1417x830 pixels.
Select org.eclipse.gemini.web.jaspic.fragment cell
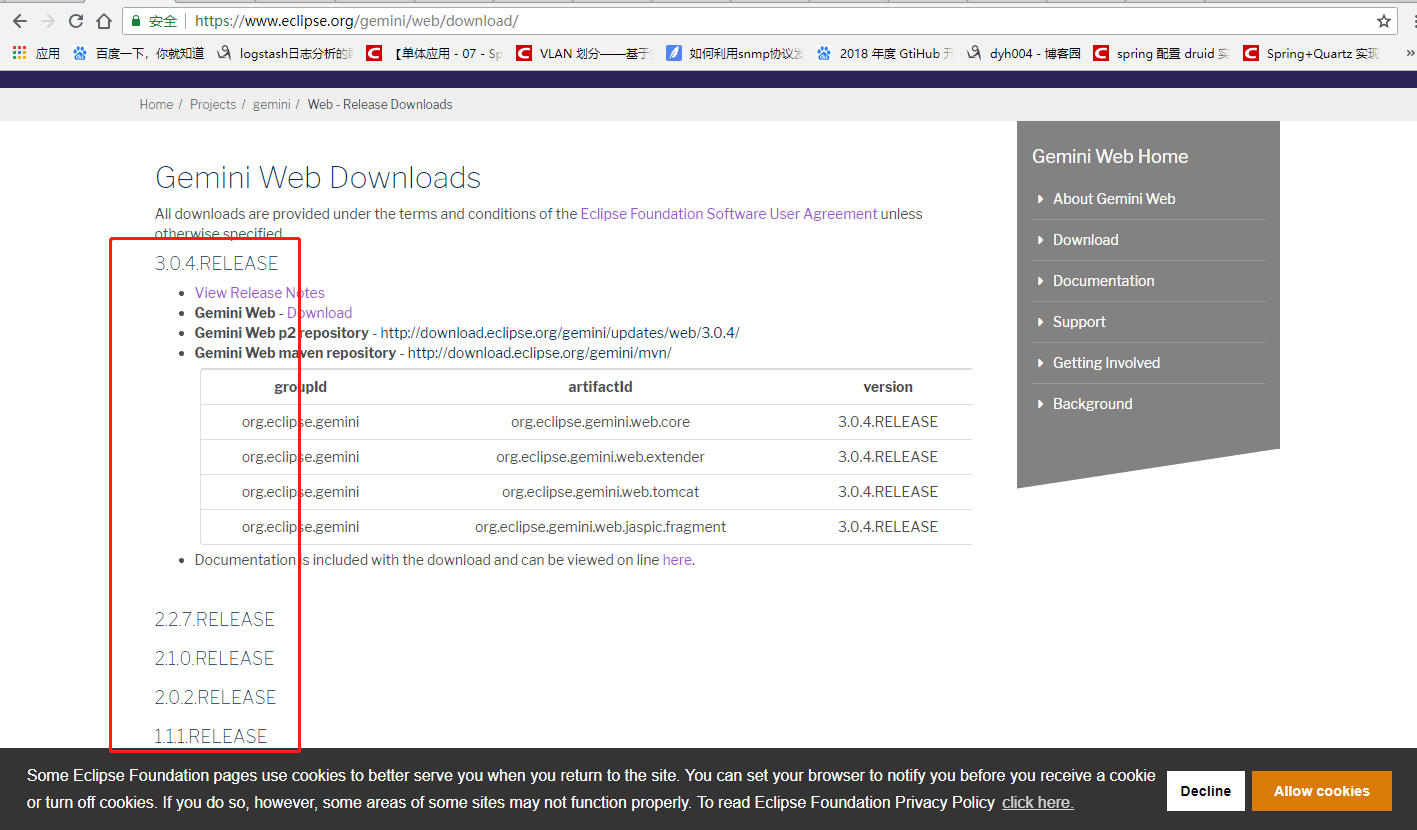pyautogui.click(x=600, y=527)
